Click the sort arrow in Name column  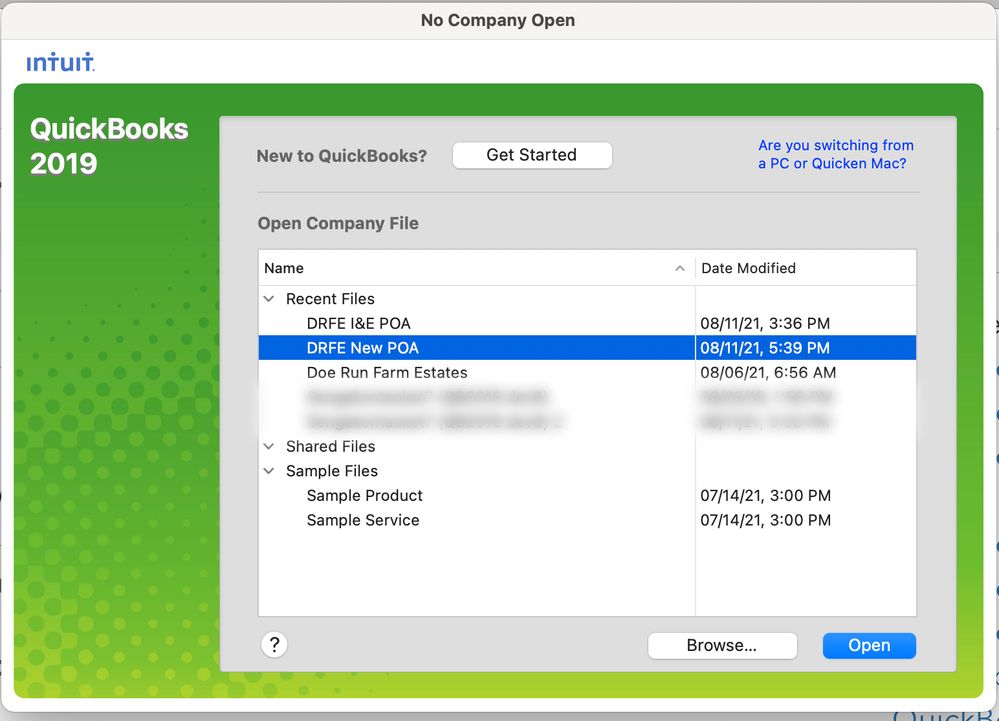[680, 268]
